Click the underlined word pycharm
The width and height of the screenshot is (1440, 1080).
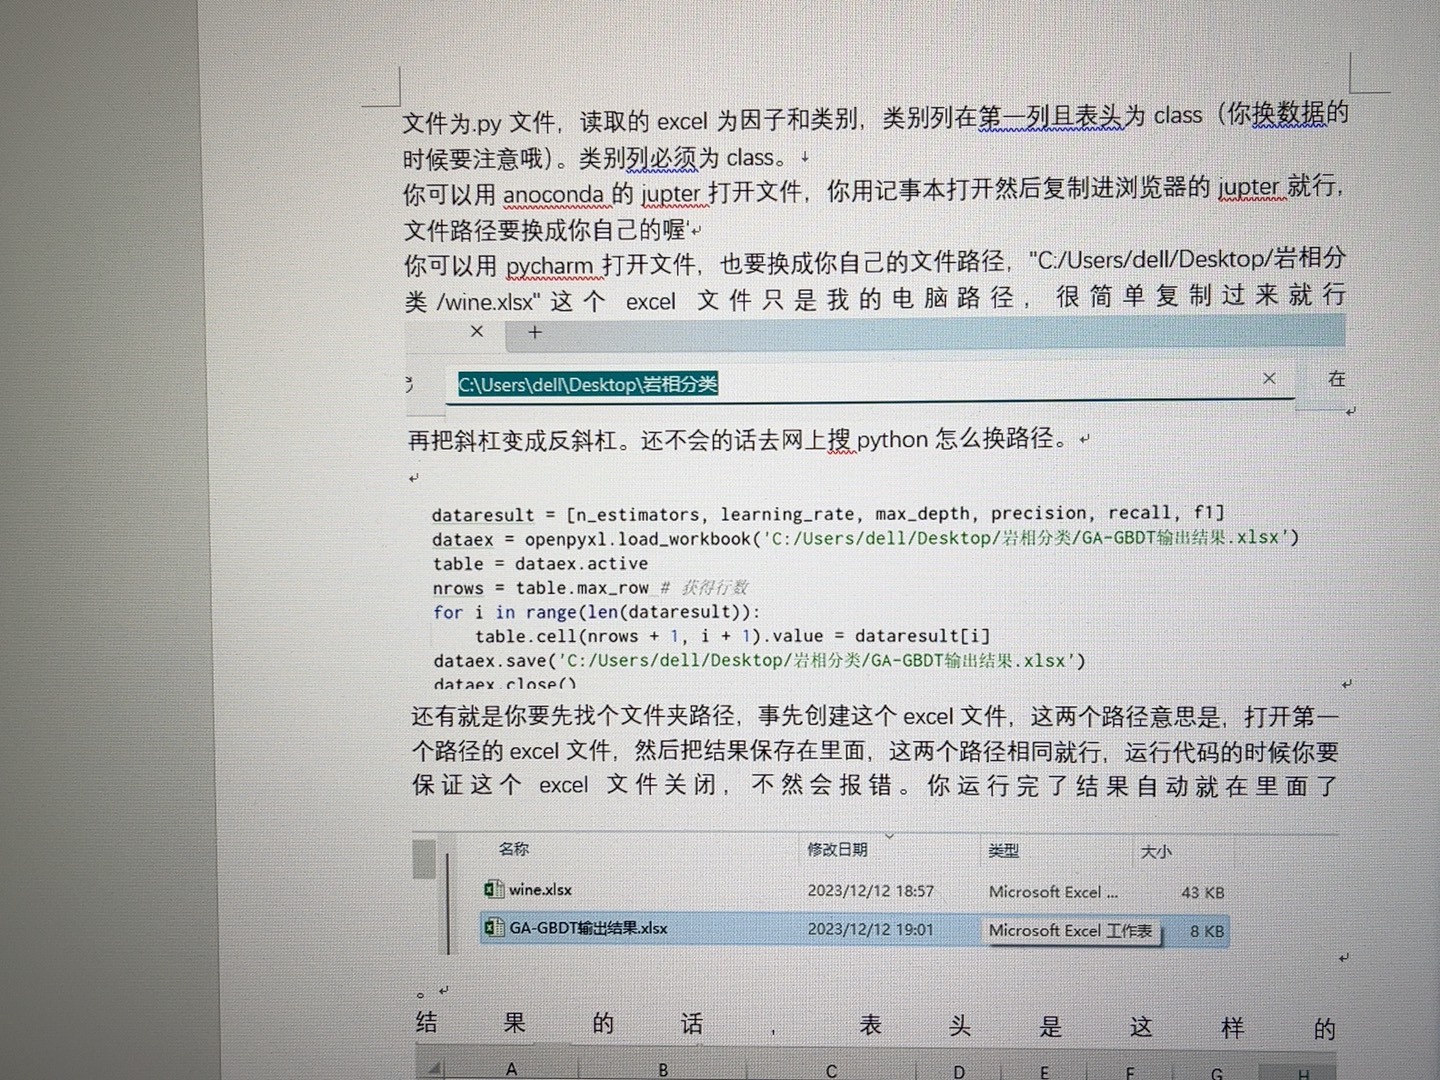point(549,266)
